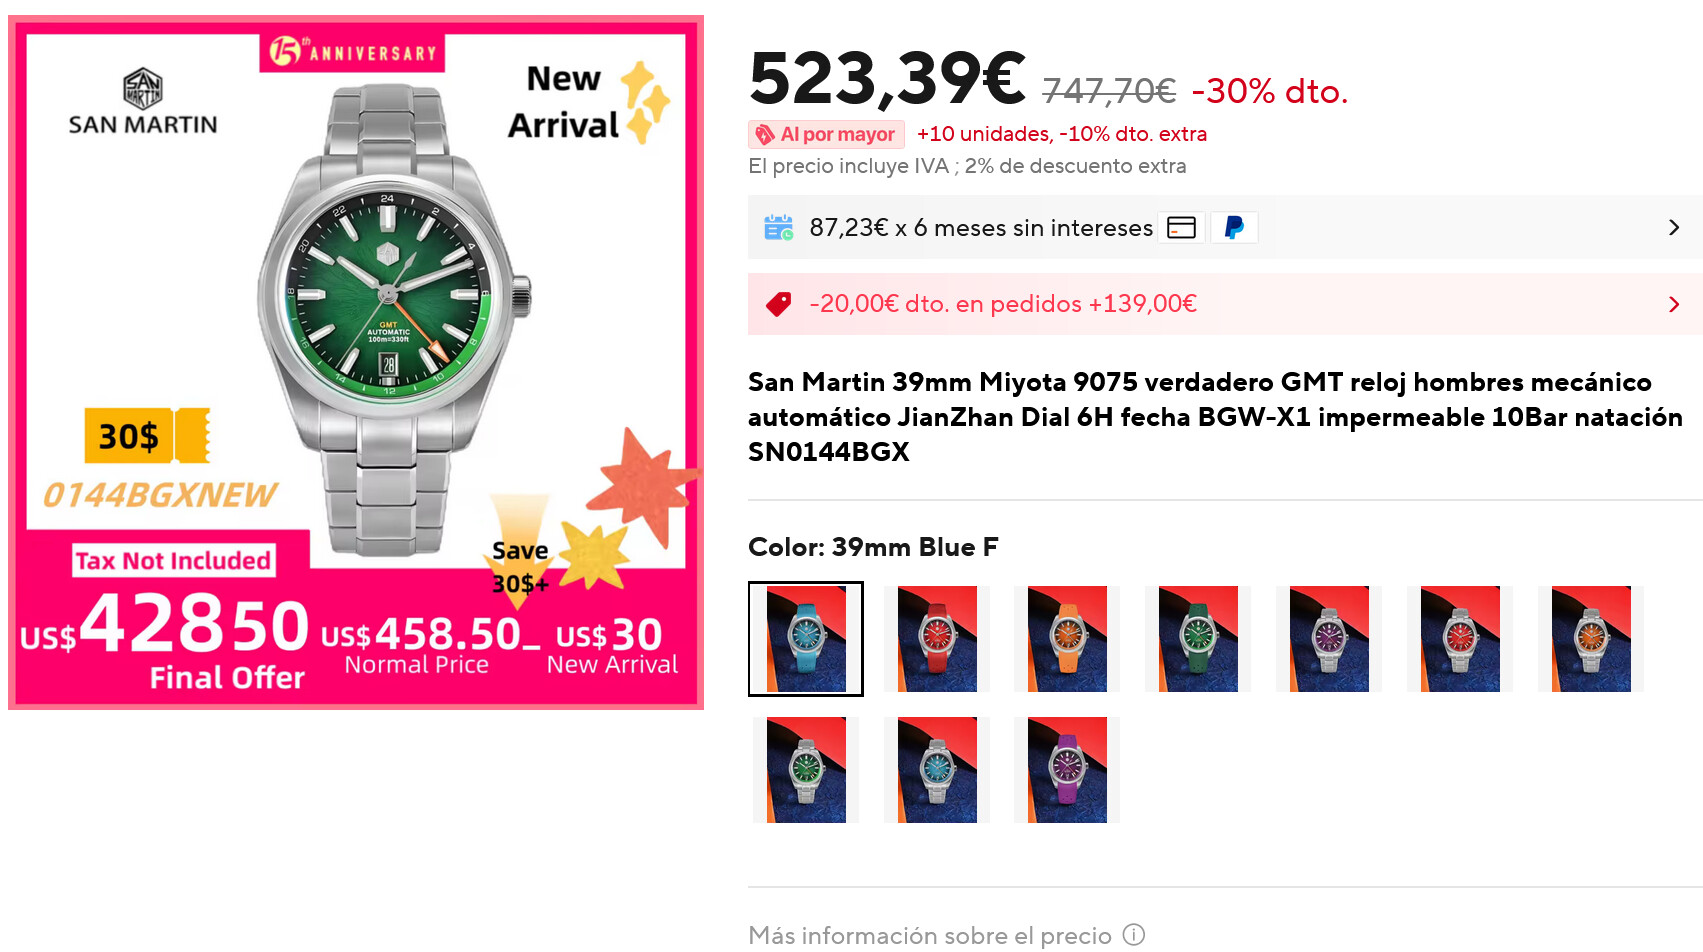
Task: Choose the red dial with steel bracelet
Action: (x=1460, y=639)
